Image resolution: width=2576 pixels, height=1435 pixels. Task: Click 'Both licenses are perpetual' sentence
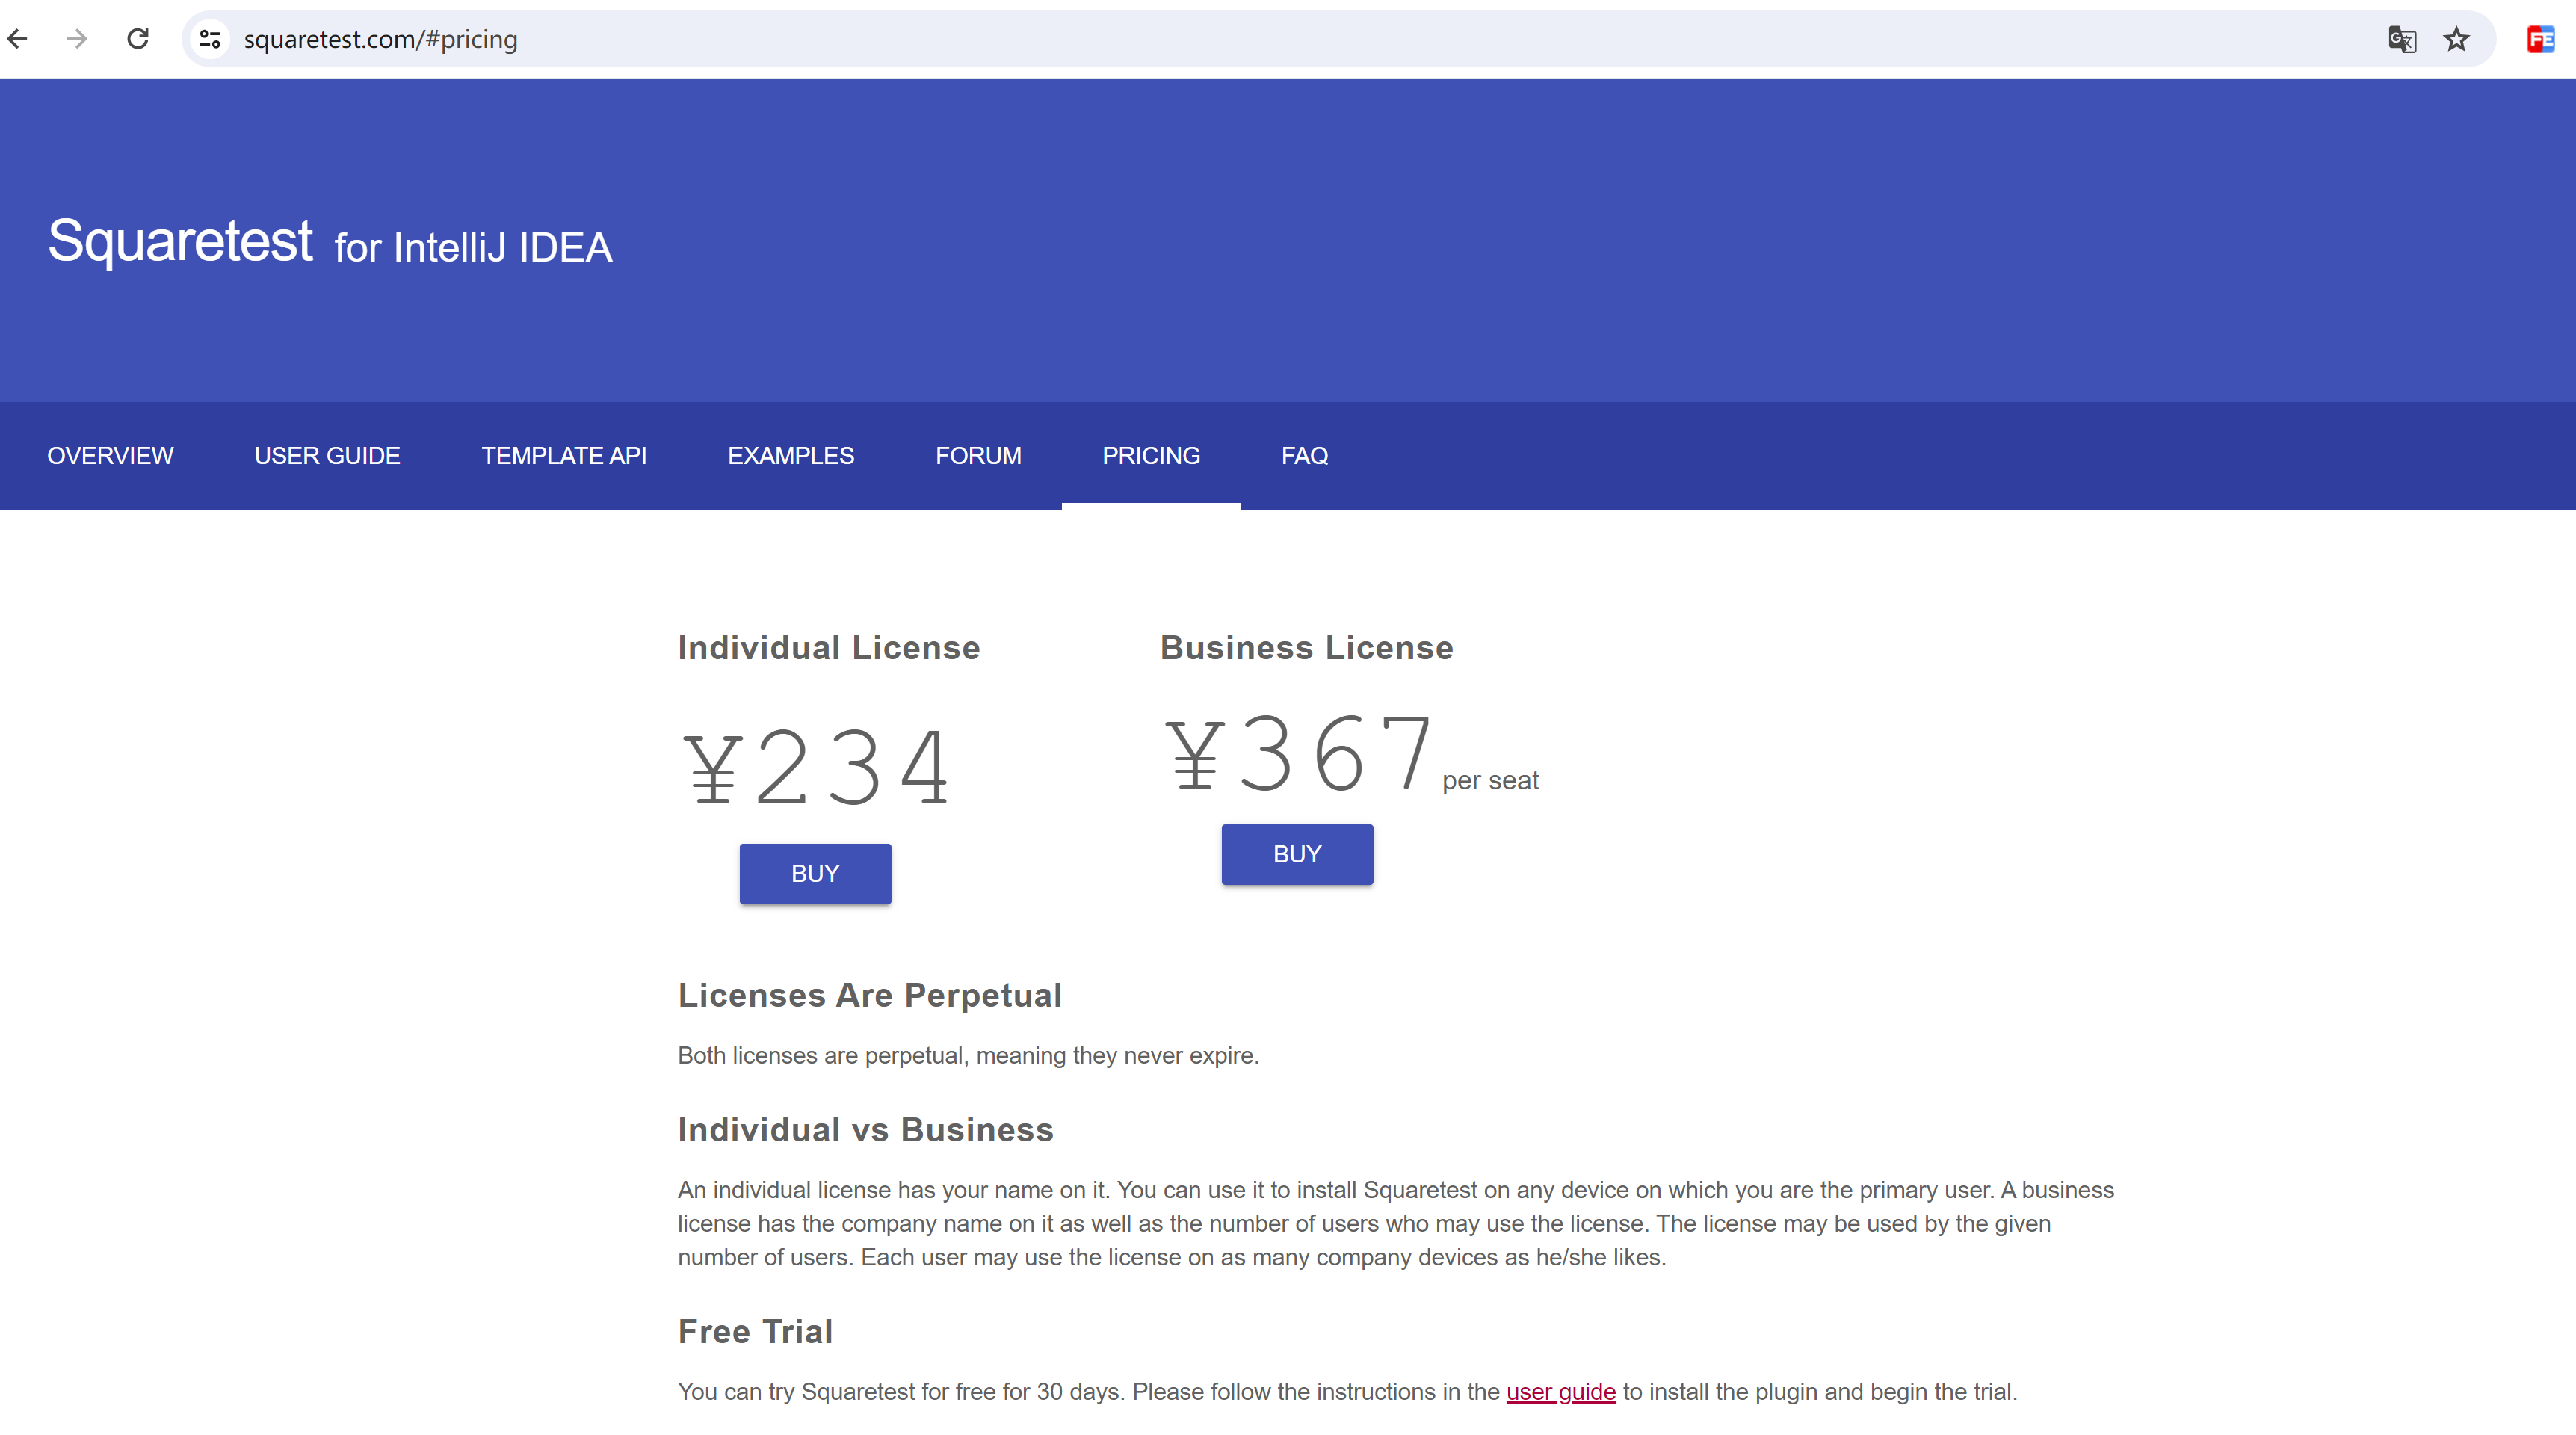(968, 1056)
